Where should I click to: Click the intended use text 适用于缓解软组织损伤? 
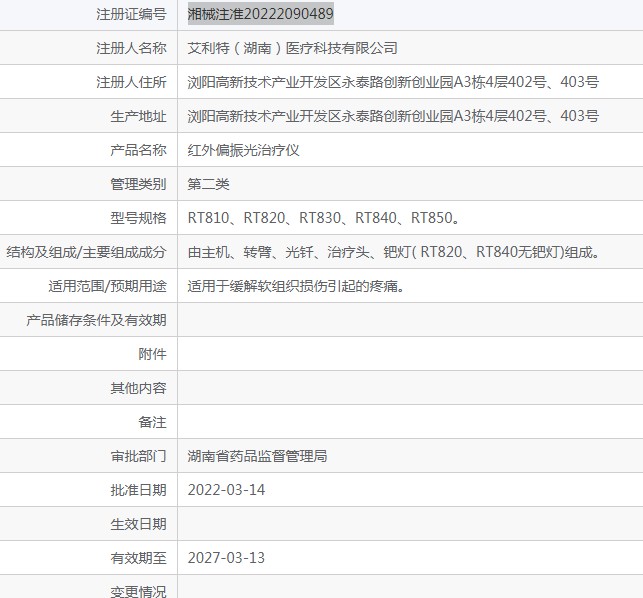click(296, 286)
